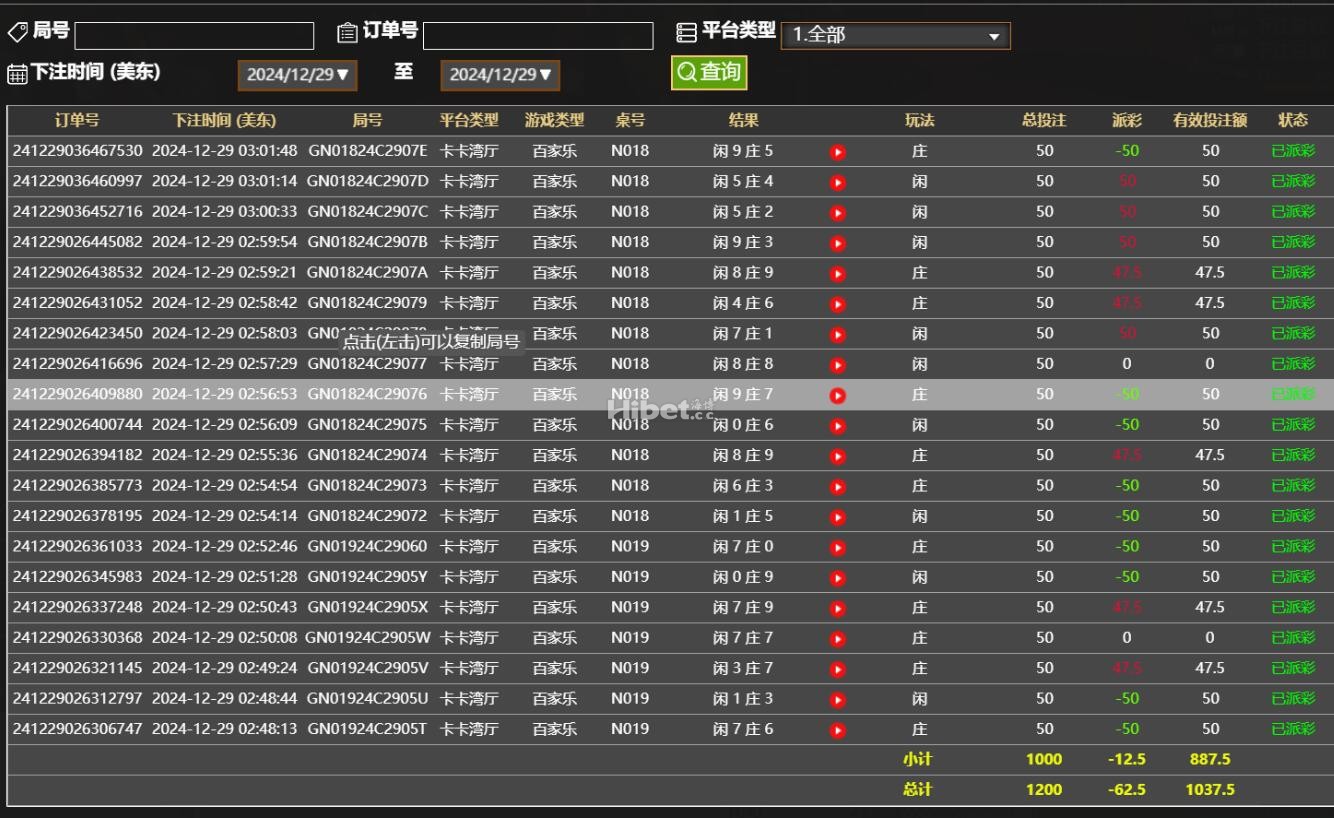Viewport: 1334px width, 818px height.
Task: Select order number 241229026361033
Action: point(77,546)
